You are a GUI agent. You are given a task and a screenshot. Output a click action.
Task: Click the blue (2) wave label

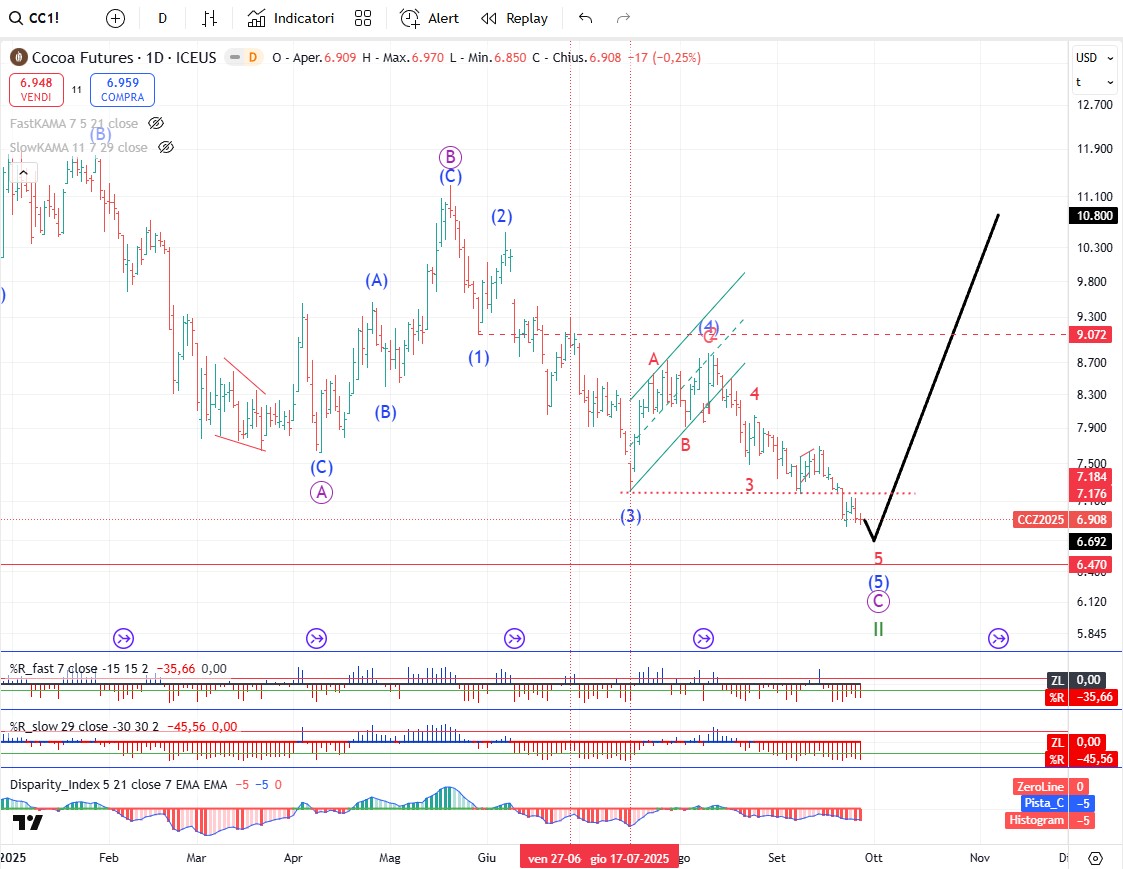click(x=501, y=216)
